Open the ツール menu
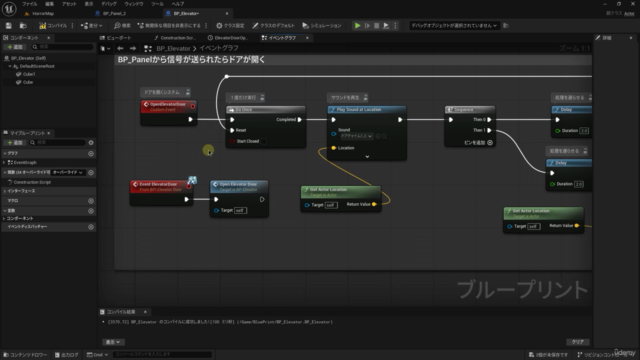Viewport: 640px width, 360px height. [x=157, y=4]
